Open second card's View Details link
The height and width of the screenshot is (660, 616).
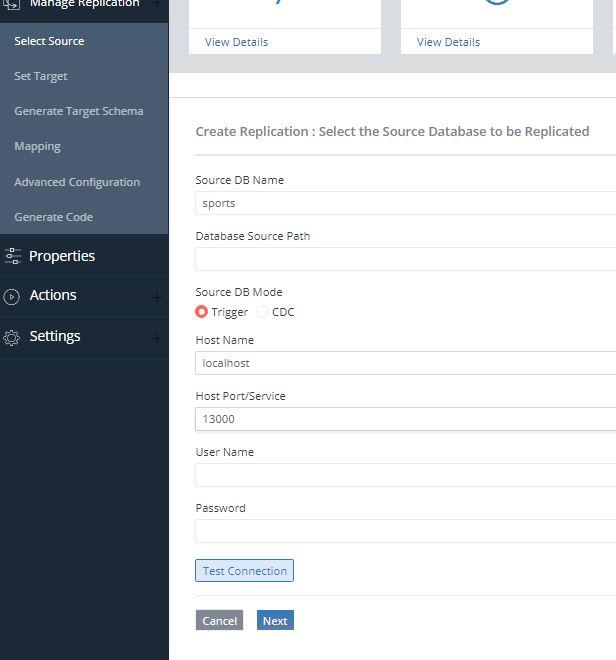(x=448, y=42)
